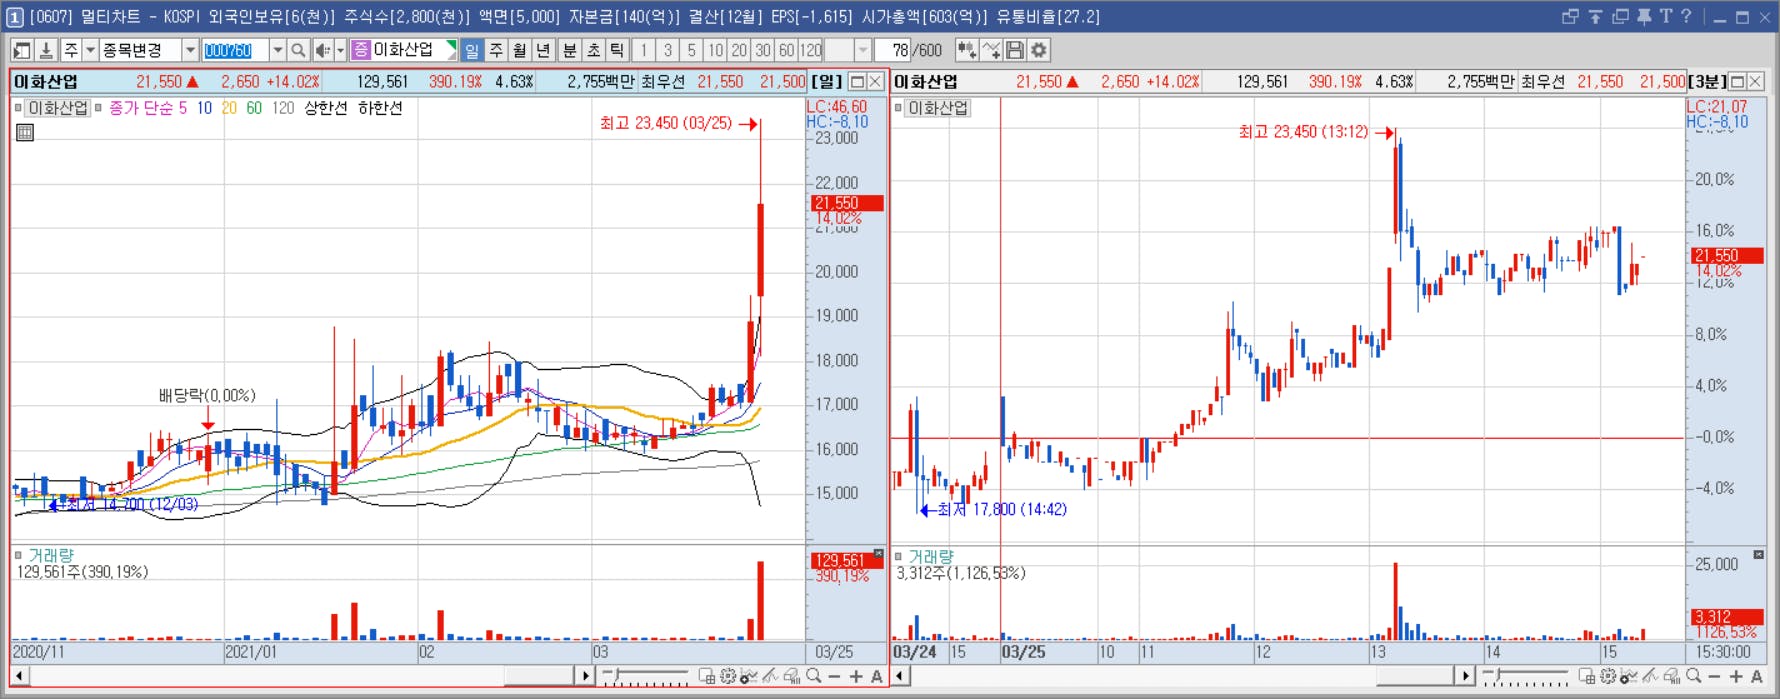Select the 30 minute interval button
Screen dimensions: 1780x699
pos(763,50)
